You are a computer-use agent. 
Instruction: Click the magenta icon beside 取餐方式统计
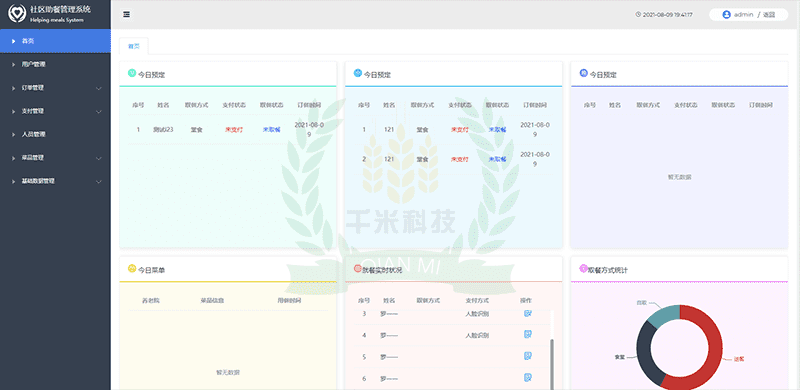pyautogui.click(x=584, y=269)
